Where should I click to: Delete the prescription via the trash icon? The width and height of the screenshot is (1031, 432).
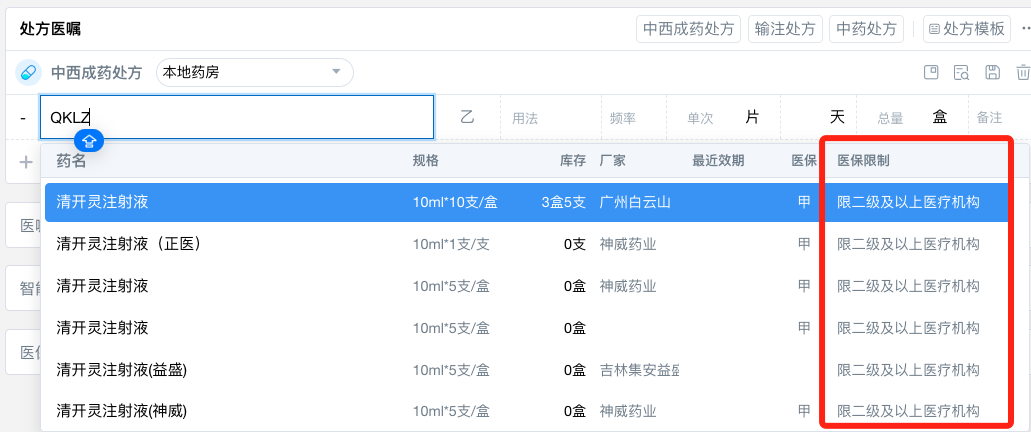tap(1022, 72)
